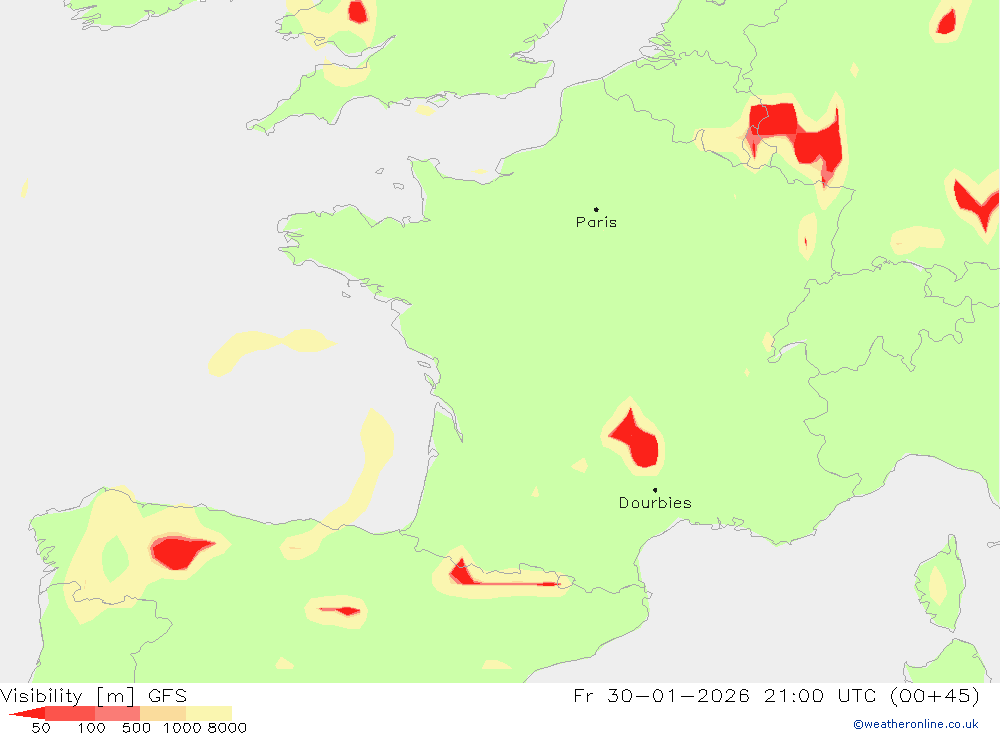1000x733 pixels.
Task: Click the legend value 8000
Action: [x=227, y=728]
